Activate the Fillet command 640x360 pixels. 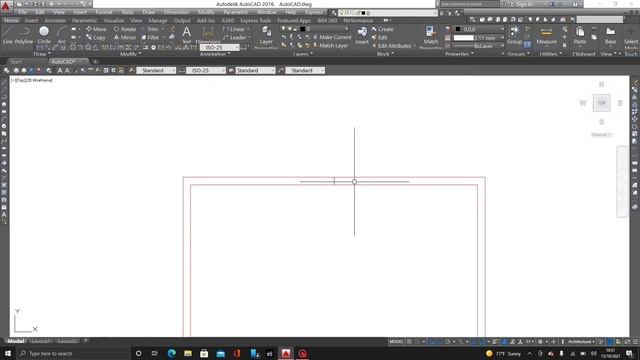click(150, 38)
